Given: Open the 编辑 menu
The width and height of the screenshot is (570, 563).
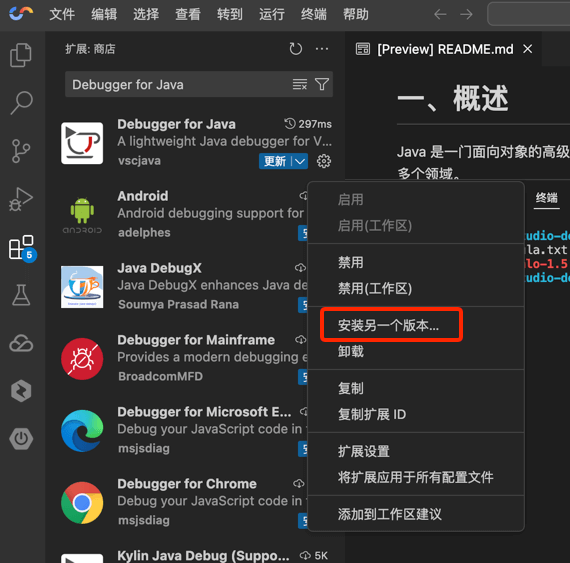Looking at the screenshot, I should 104,15.
